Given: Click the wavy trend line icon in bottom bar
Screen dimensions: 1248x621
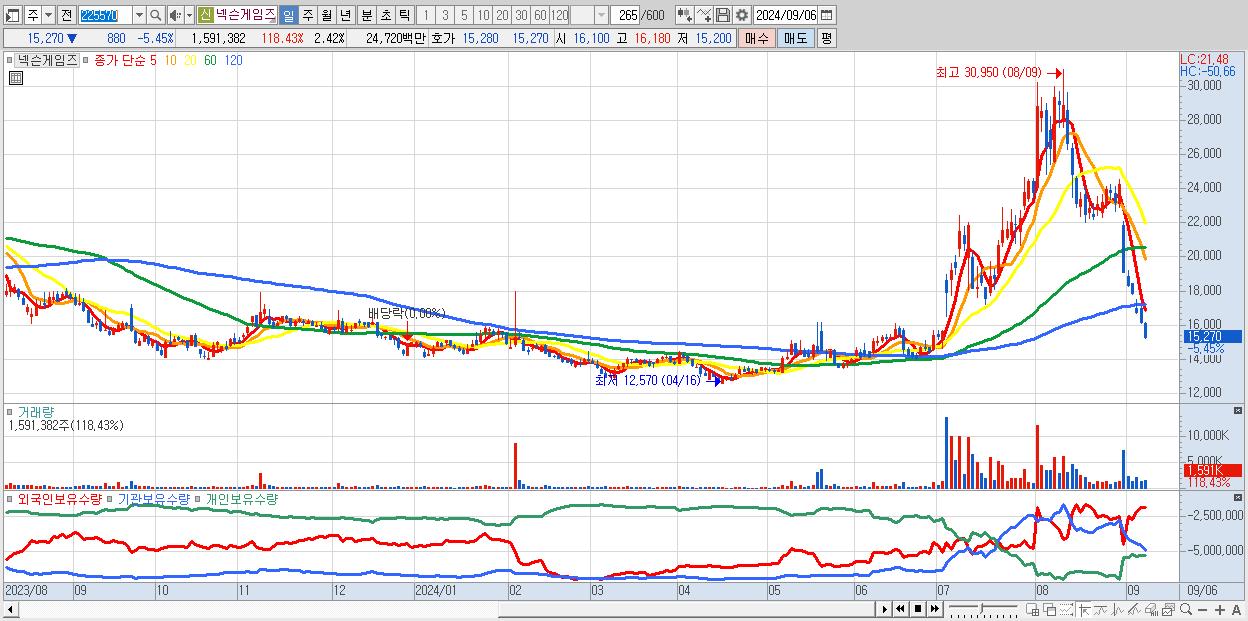Looking at the screenshot, I should 1101,610.
